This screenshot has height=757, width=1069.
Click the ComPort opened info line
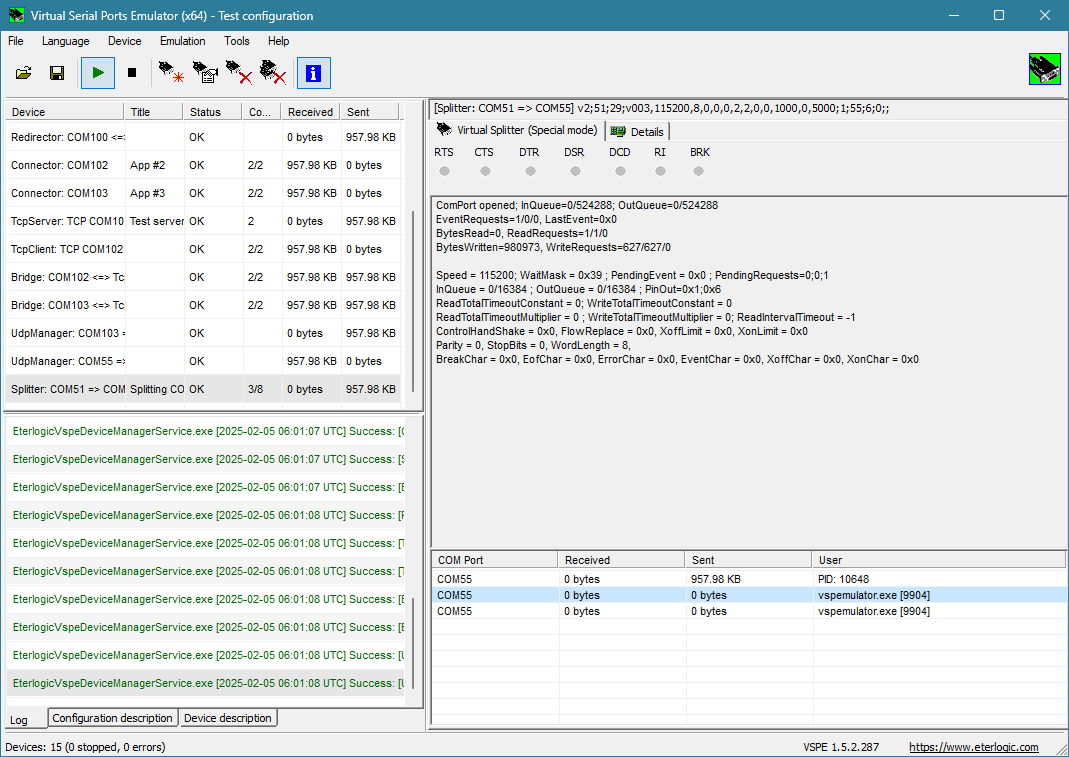(577, 205)
